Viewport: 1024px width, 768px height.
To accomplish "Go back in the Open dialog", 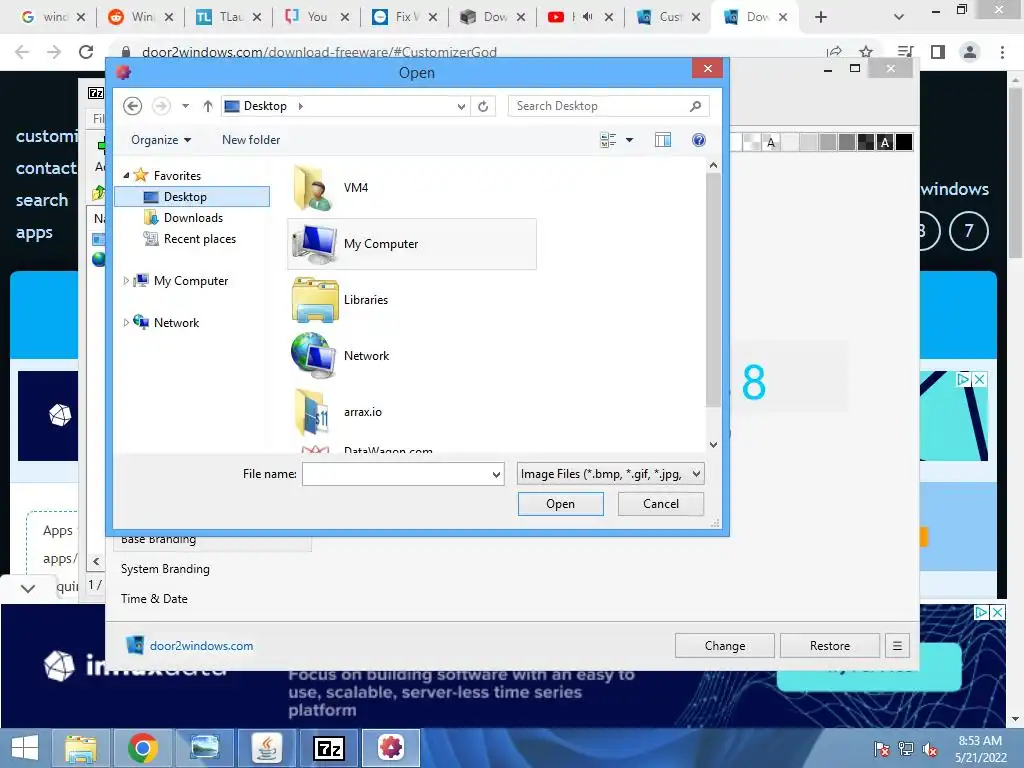I will tap(133, 106).
